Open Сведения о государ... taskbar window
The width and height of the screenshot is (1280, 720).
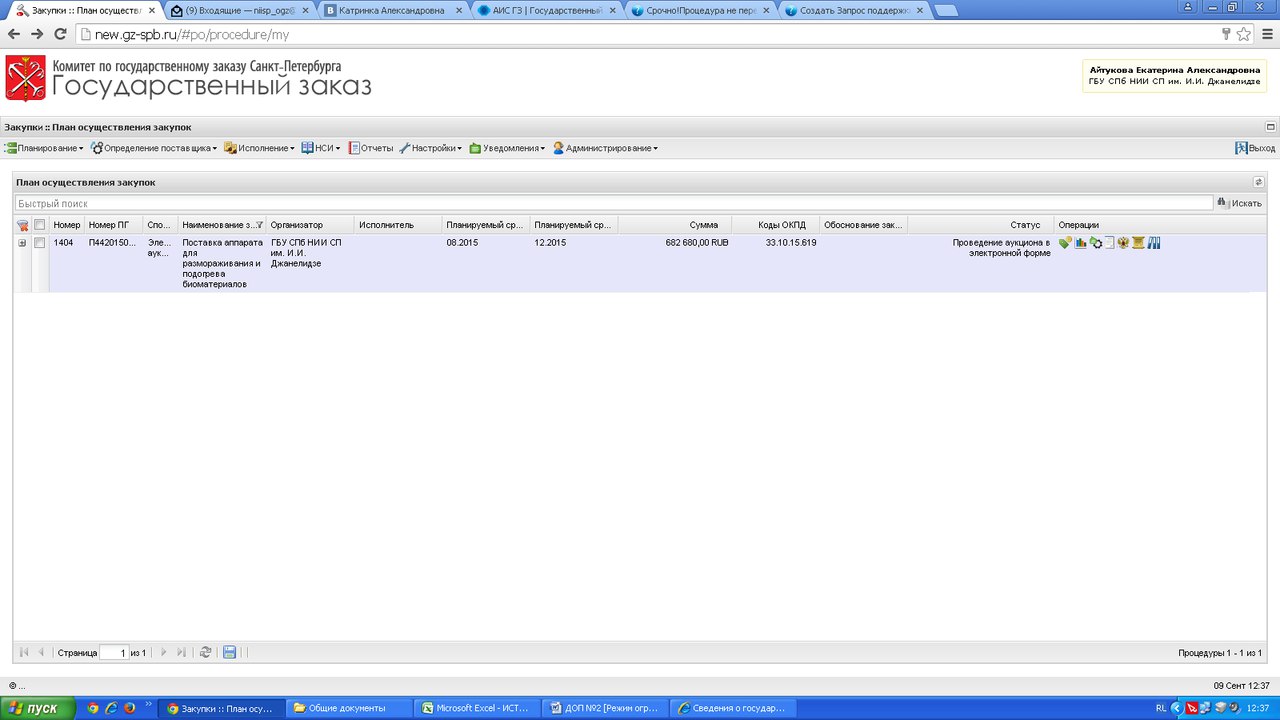pos(733,708)
